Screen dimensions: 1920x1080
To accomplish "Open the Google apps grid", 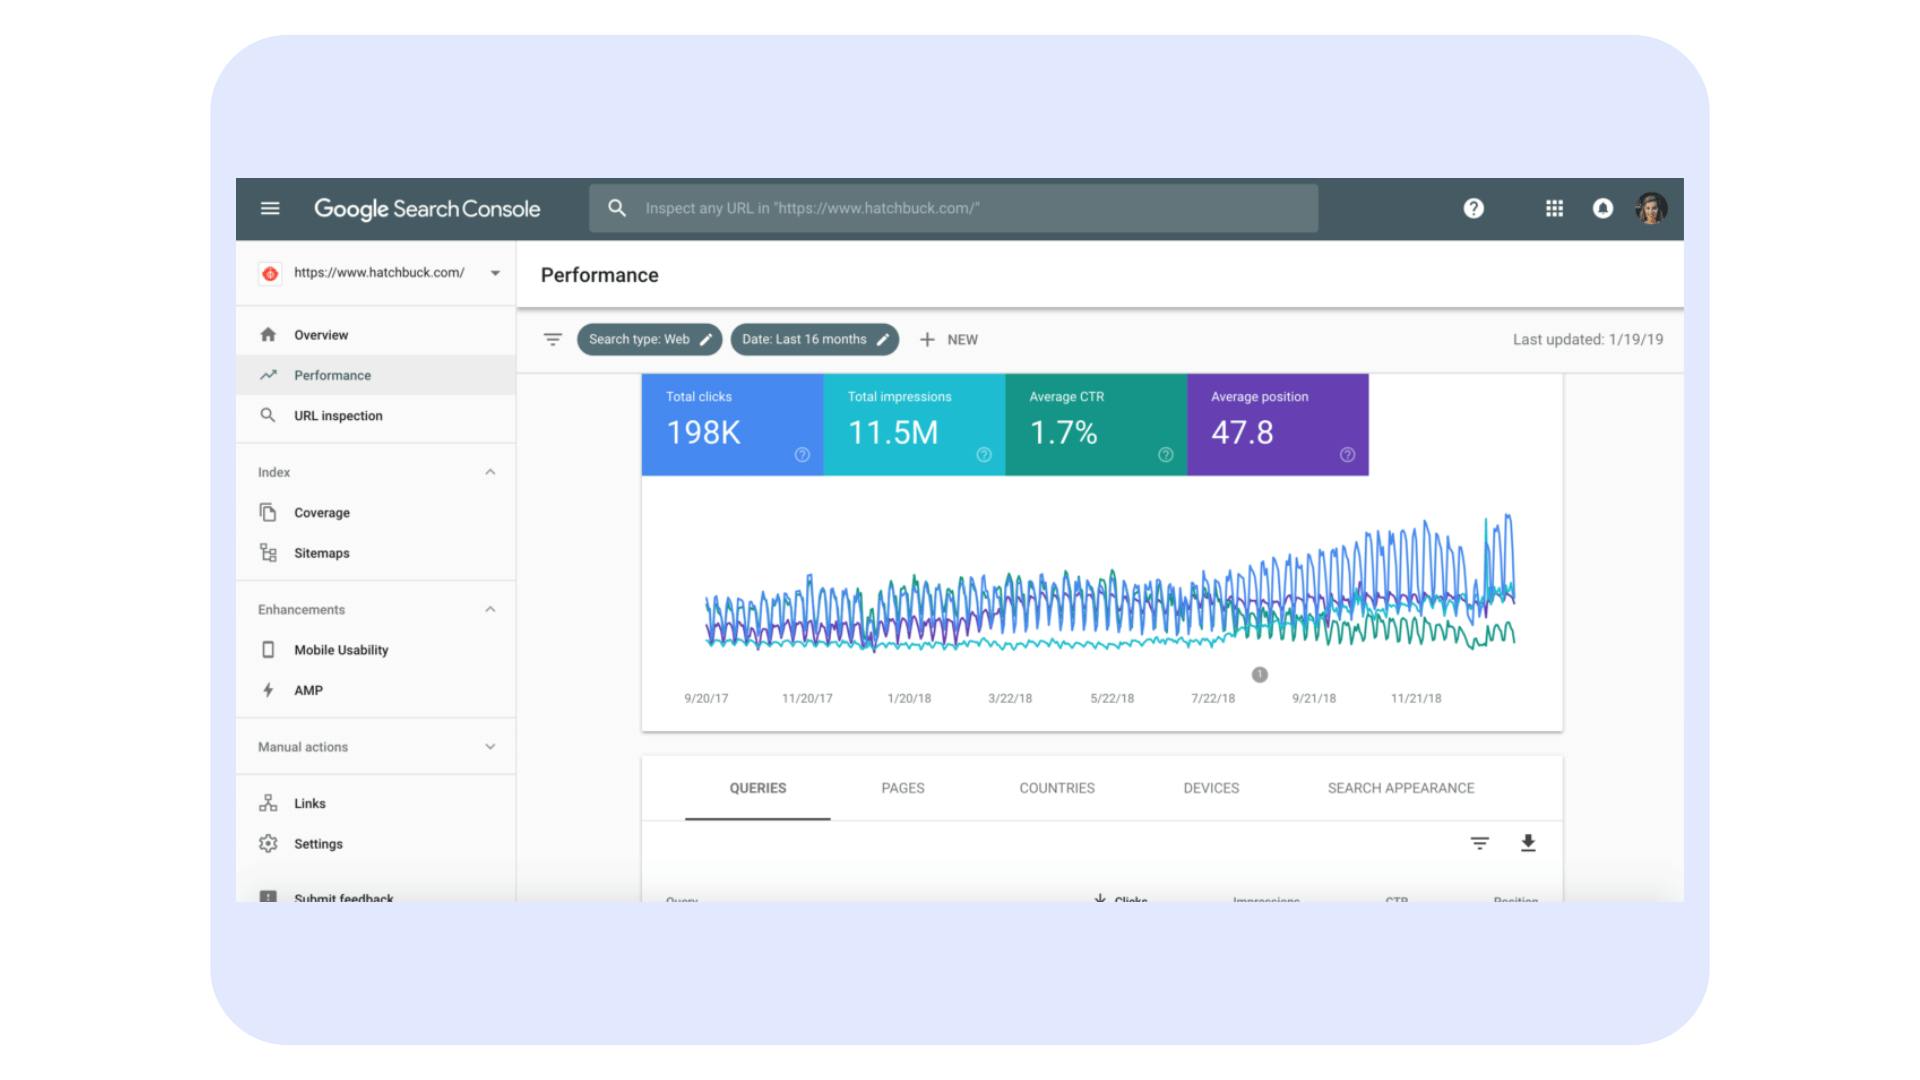I will pyautogui.click(x=1553, y=208).
